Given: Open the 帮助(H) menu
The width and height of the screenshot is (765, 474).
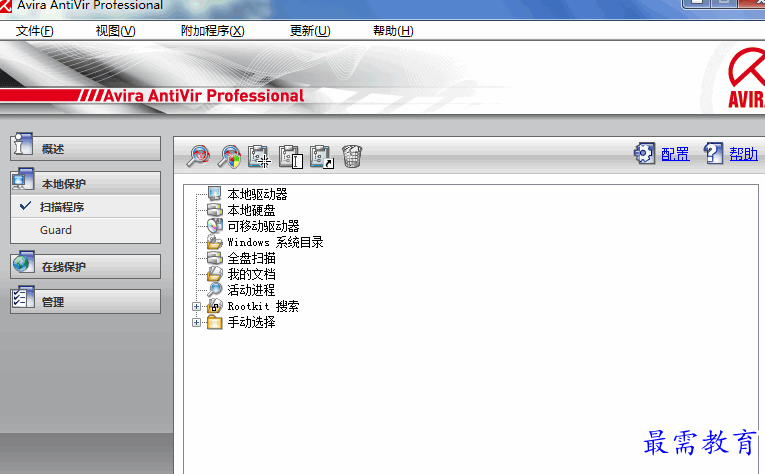Looking at the screenshot, I should tap(393, 31).
